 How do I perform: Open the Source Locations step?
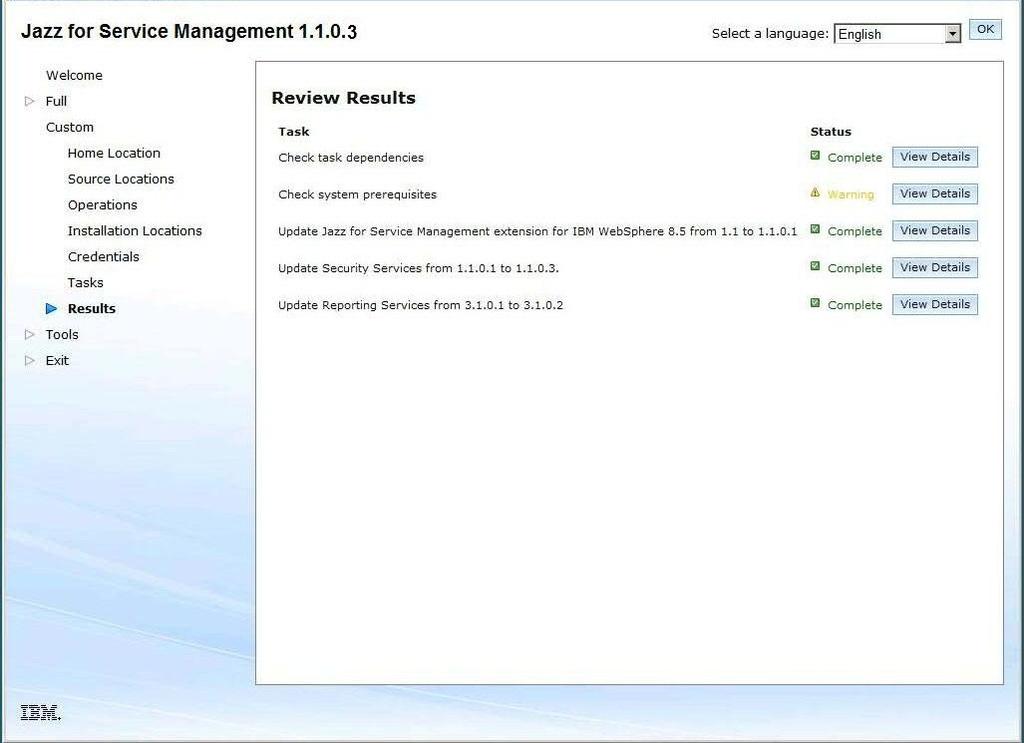[x=121, y=179]
